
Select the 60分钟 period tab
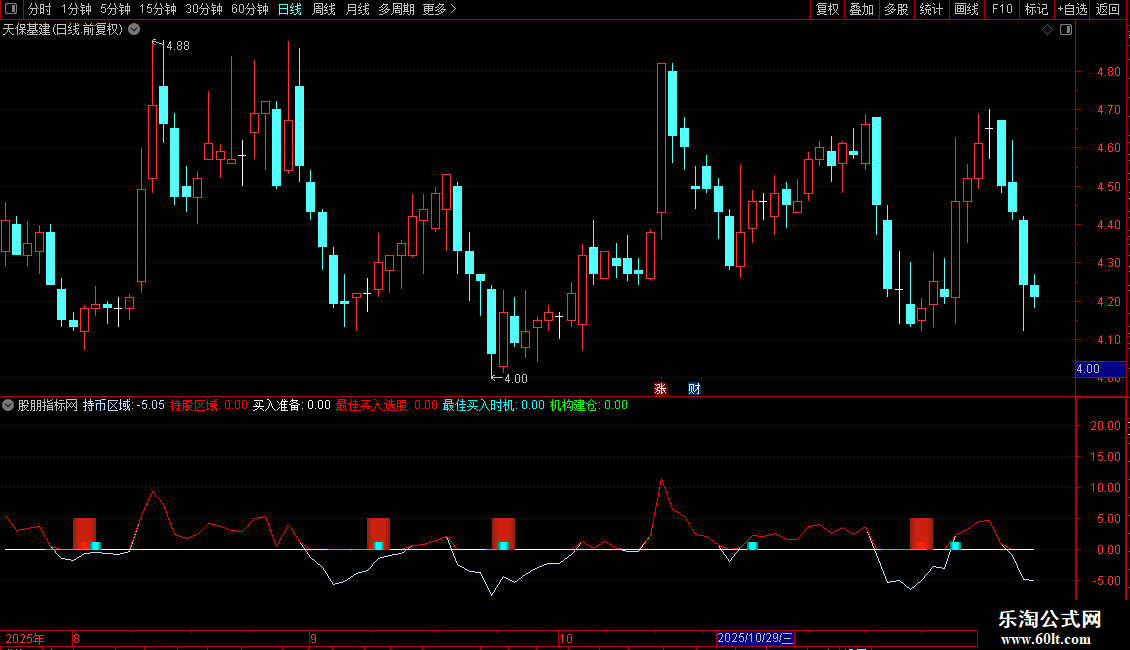click(250, 9)
